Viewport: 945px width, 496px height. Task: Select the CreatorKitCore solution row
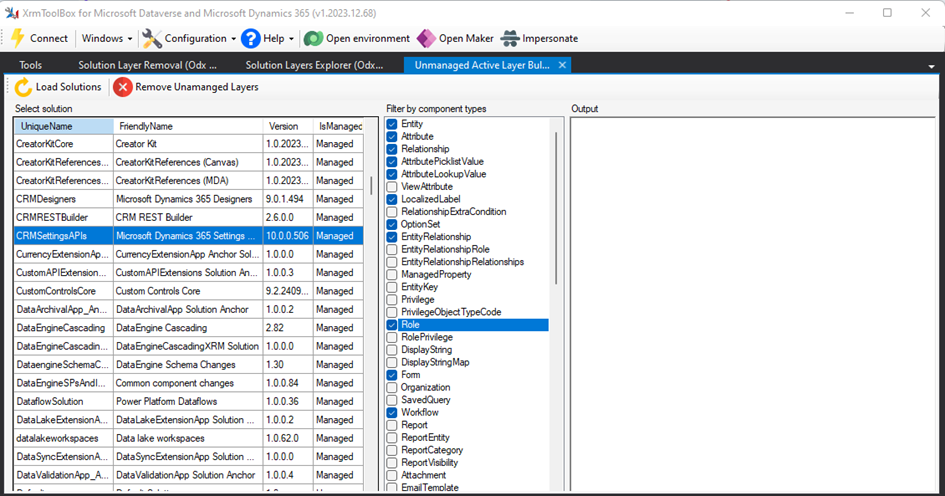point(189,144)
